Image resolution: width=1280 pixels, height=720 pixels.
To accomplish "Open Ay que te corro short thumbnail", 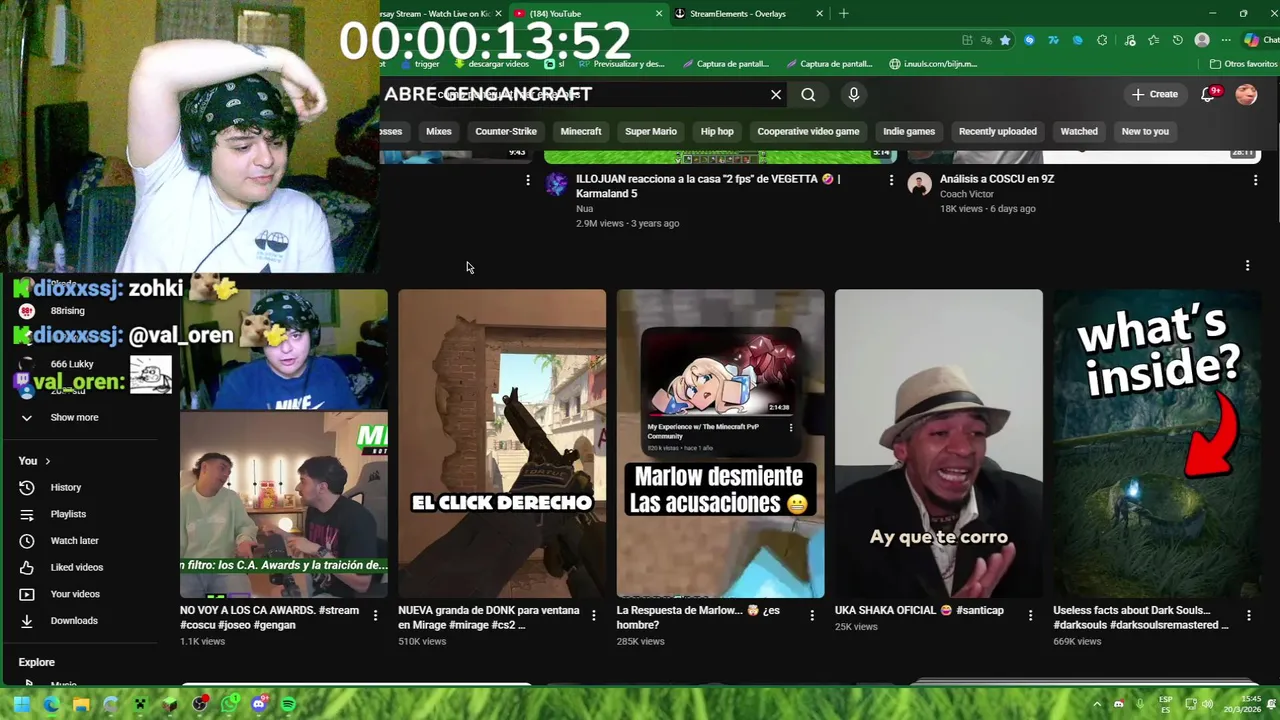I will tap(939, 444).
